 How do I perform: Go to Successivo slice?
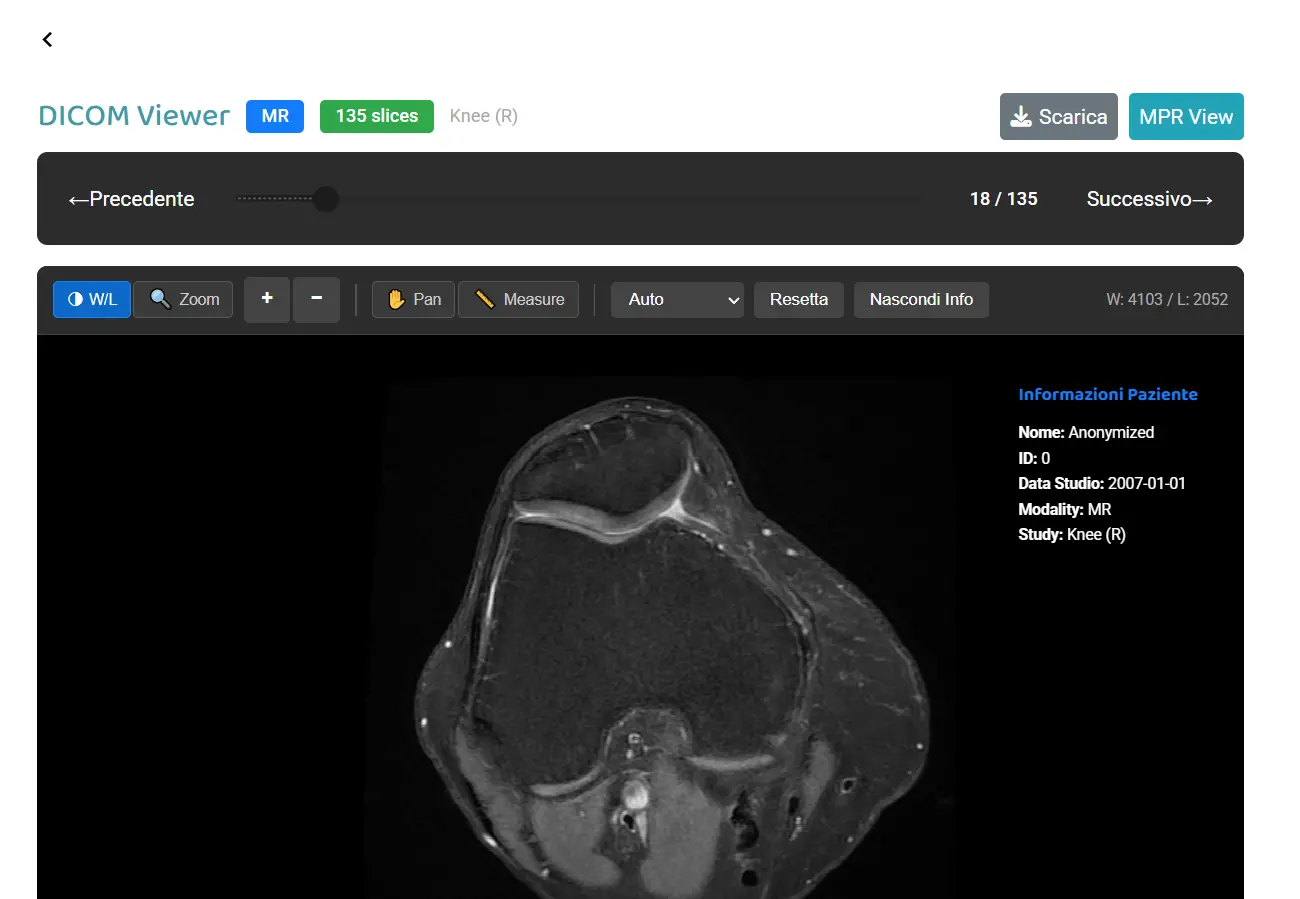(1149, 199)
